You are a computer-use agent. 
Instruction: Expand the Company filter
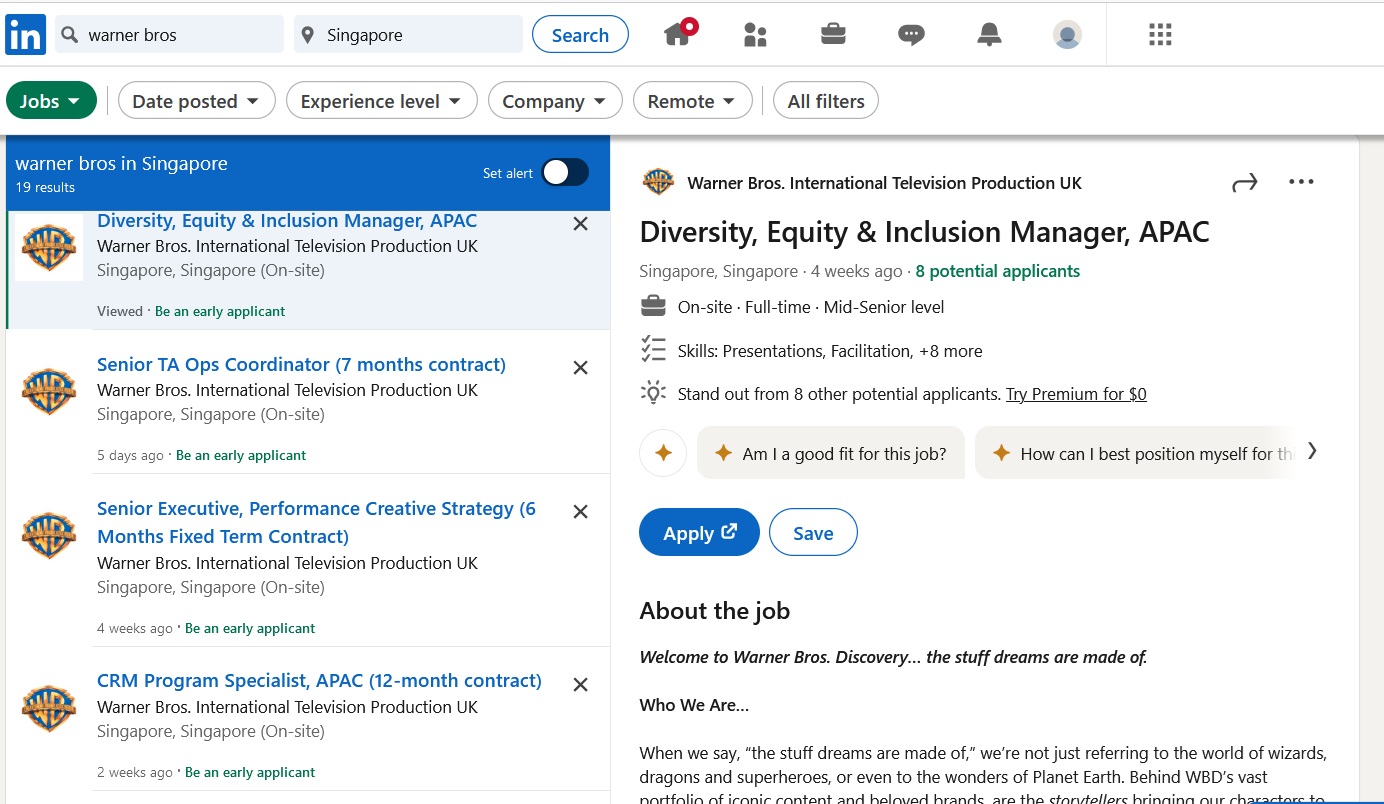click(555, 100)
